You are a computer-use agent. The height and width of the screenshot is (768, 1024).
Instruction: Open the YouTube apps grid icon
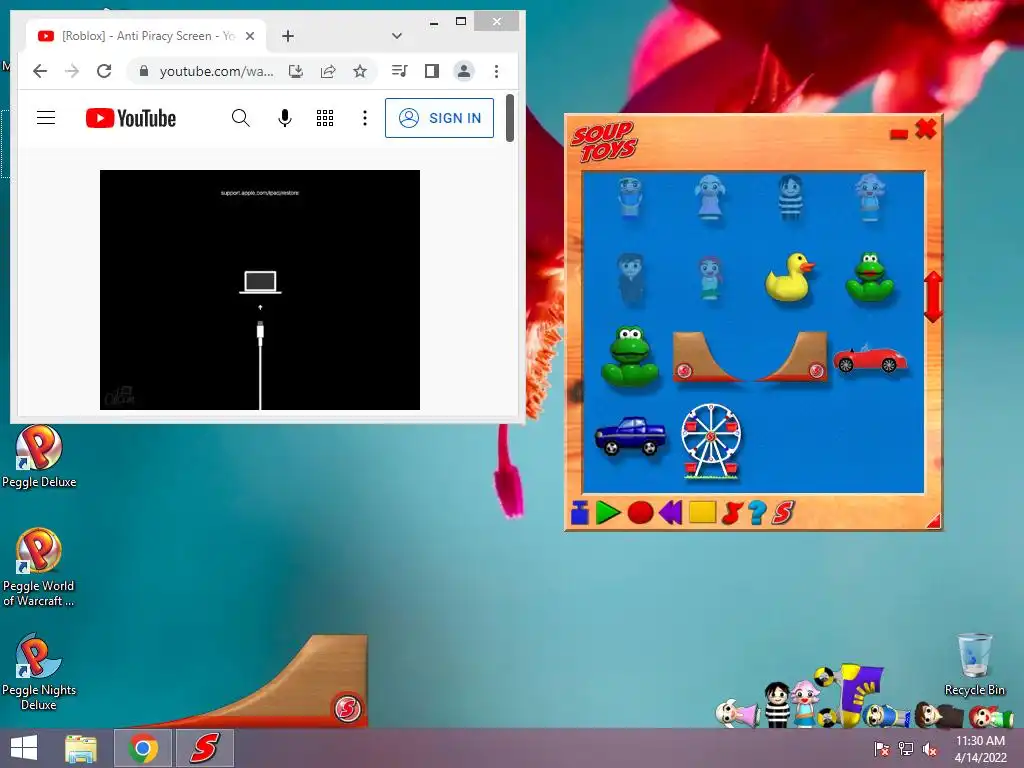click(x=325, y=118)
